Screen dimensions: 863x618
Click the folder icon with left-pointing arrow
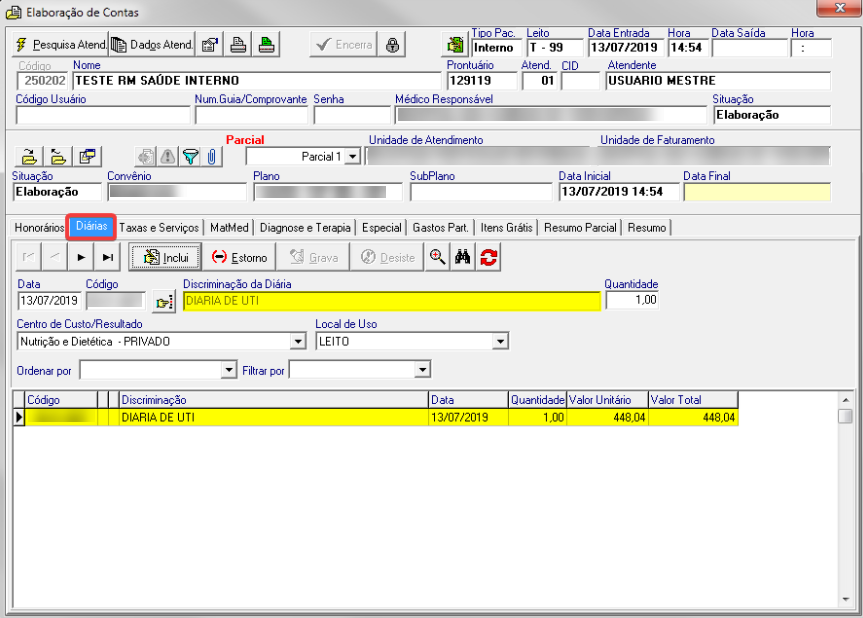[58, 157]
